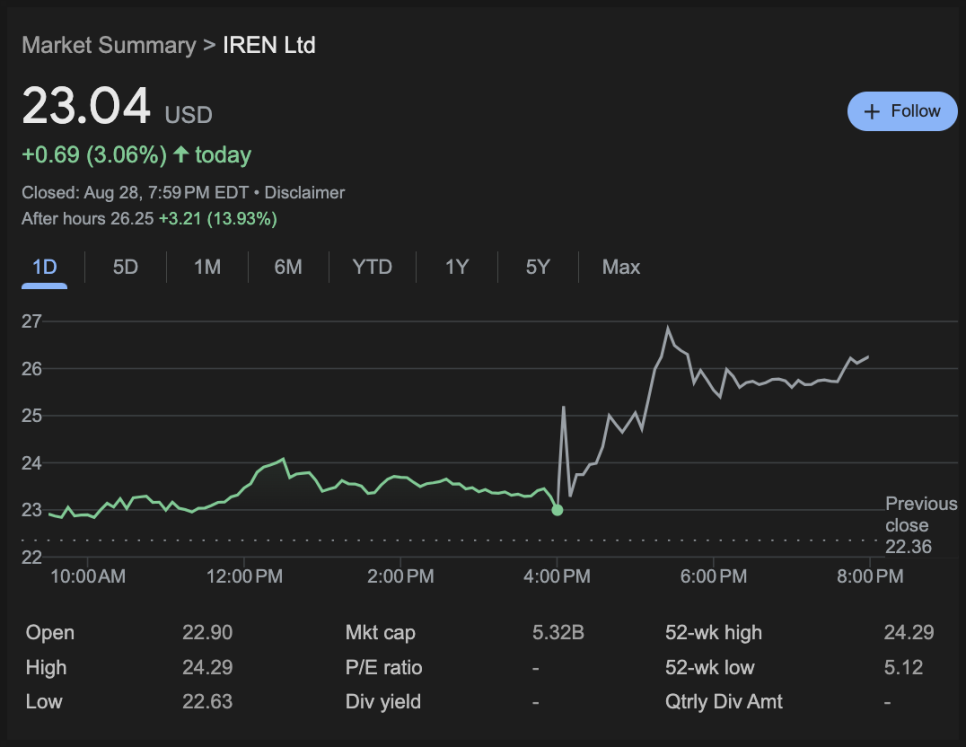Click the 23.04 price value

click(86, 106)
